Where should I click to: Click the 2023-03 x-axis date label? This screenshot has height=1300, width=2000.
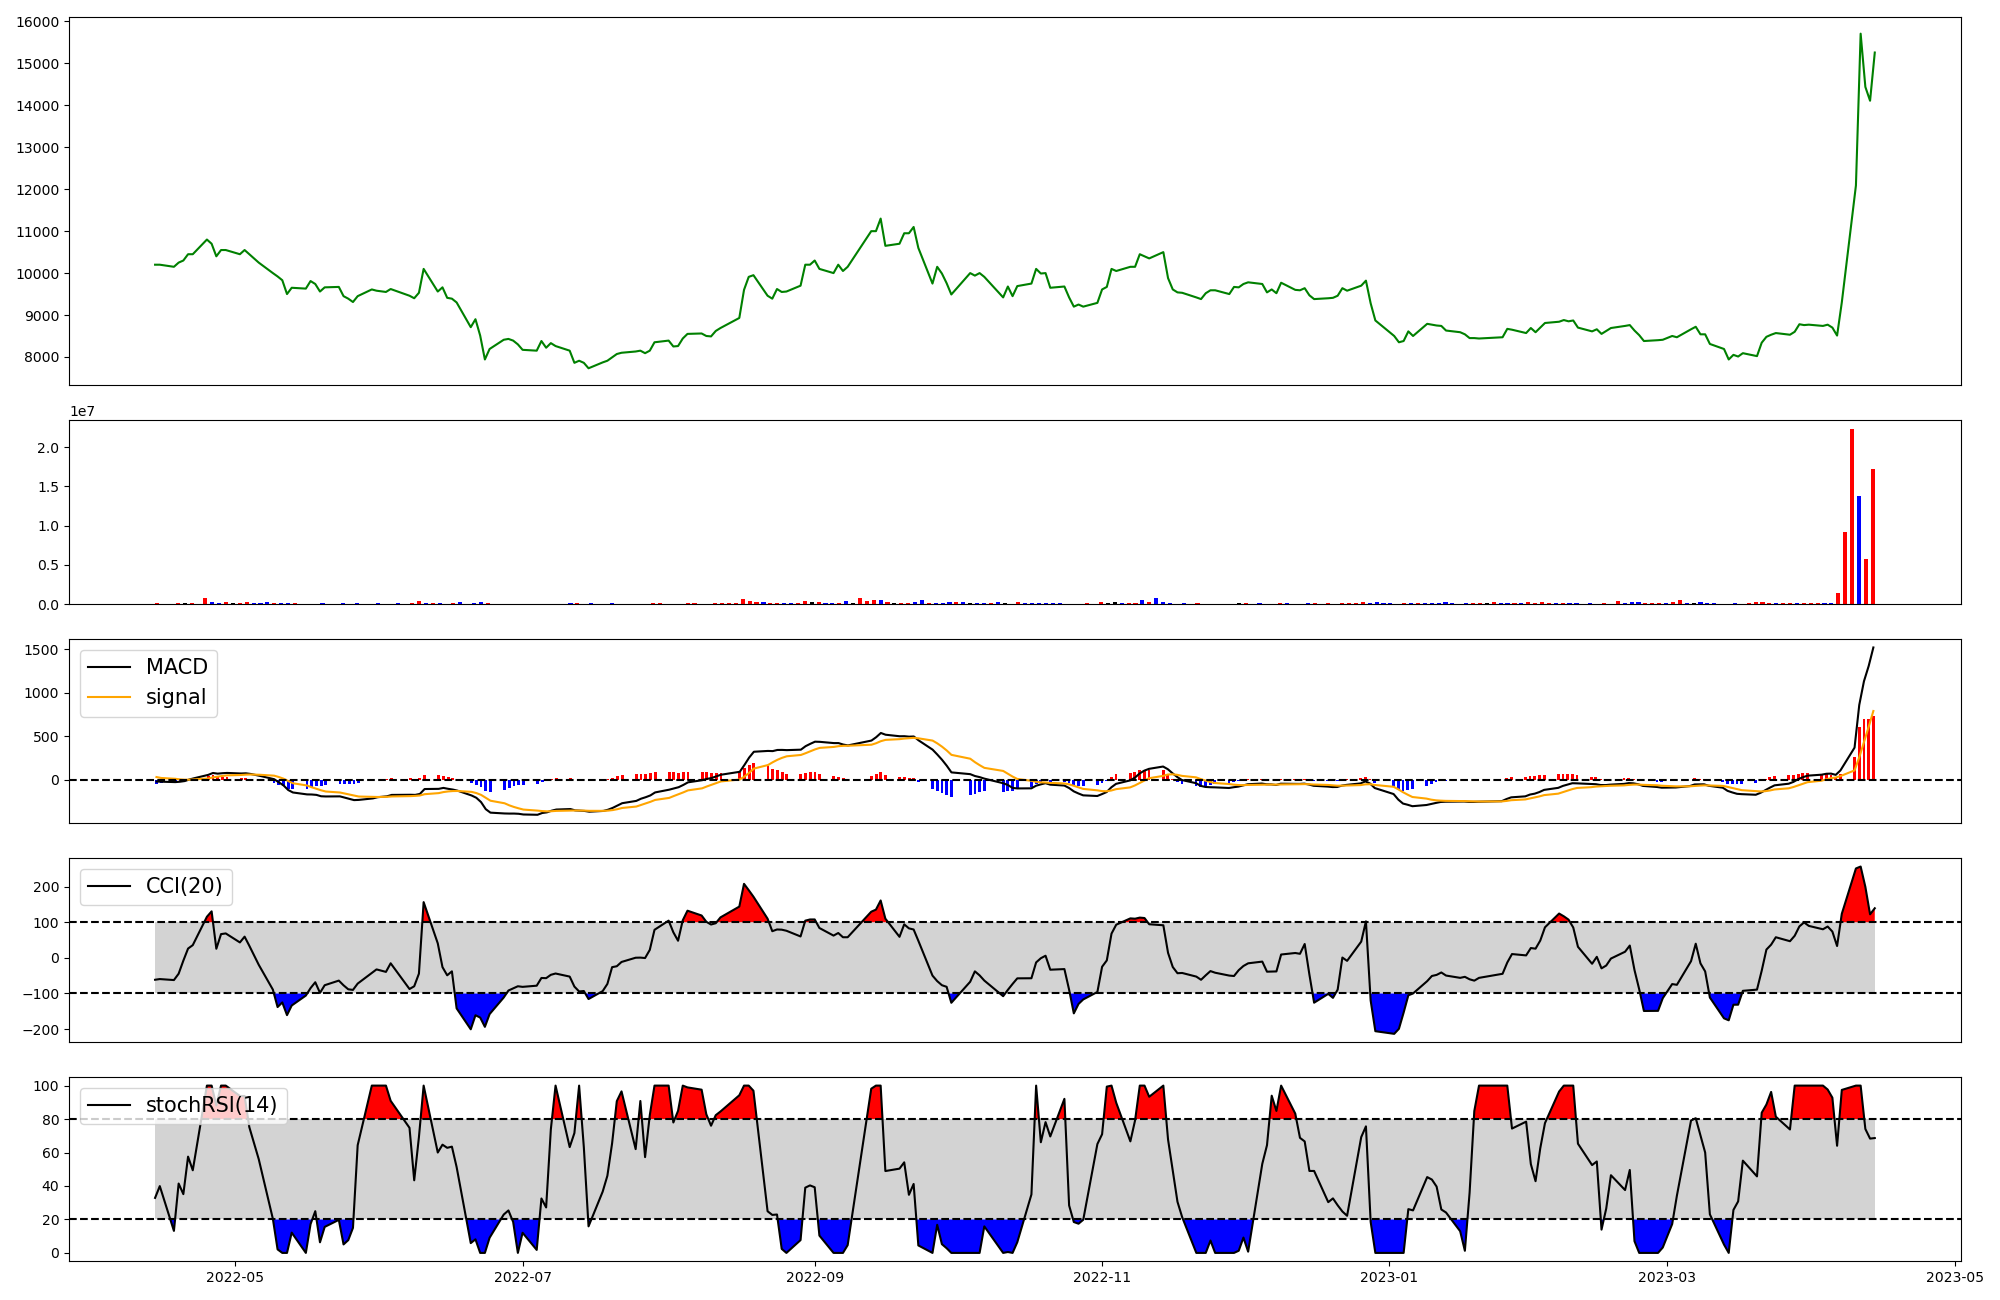pyautogui.click(x=1667, y=1276)
